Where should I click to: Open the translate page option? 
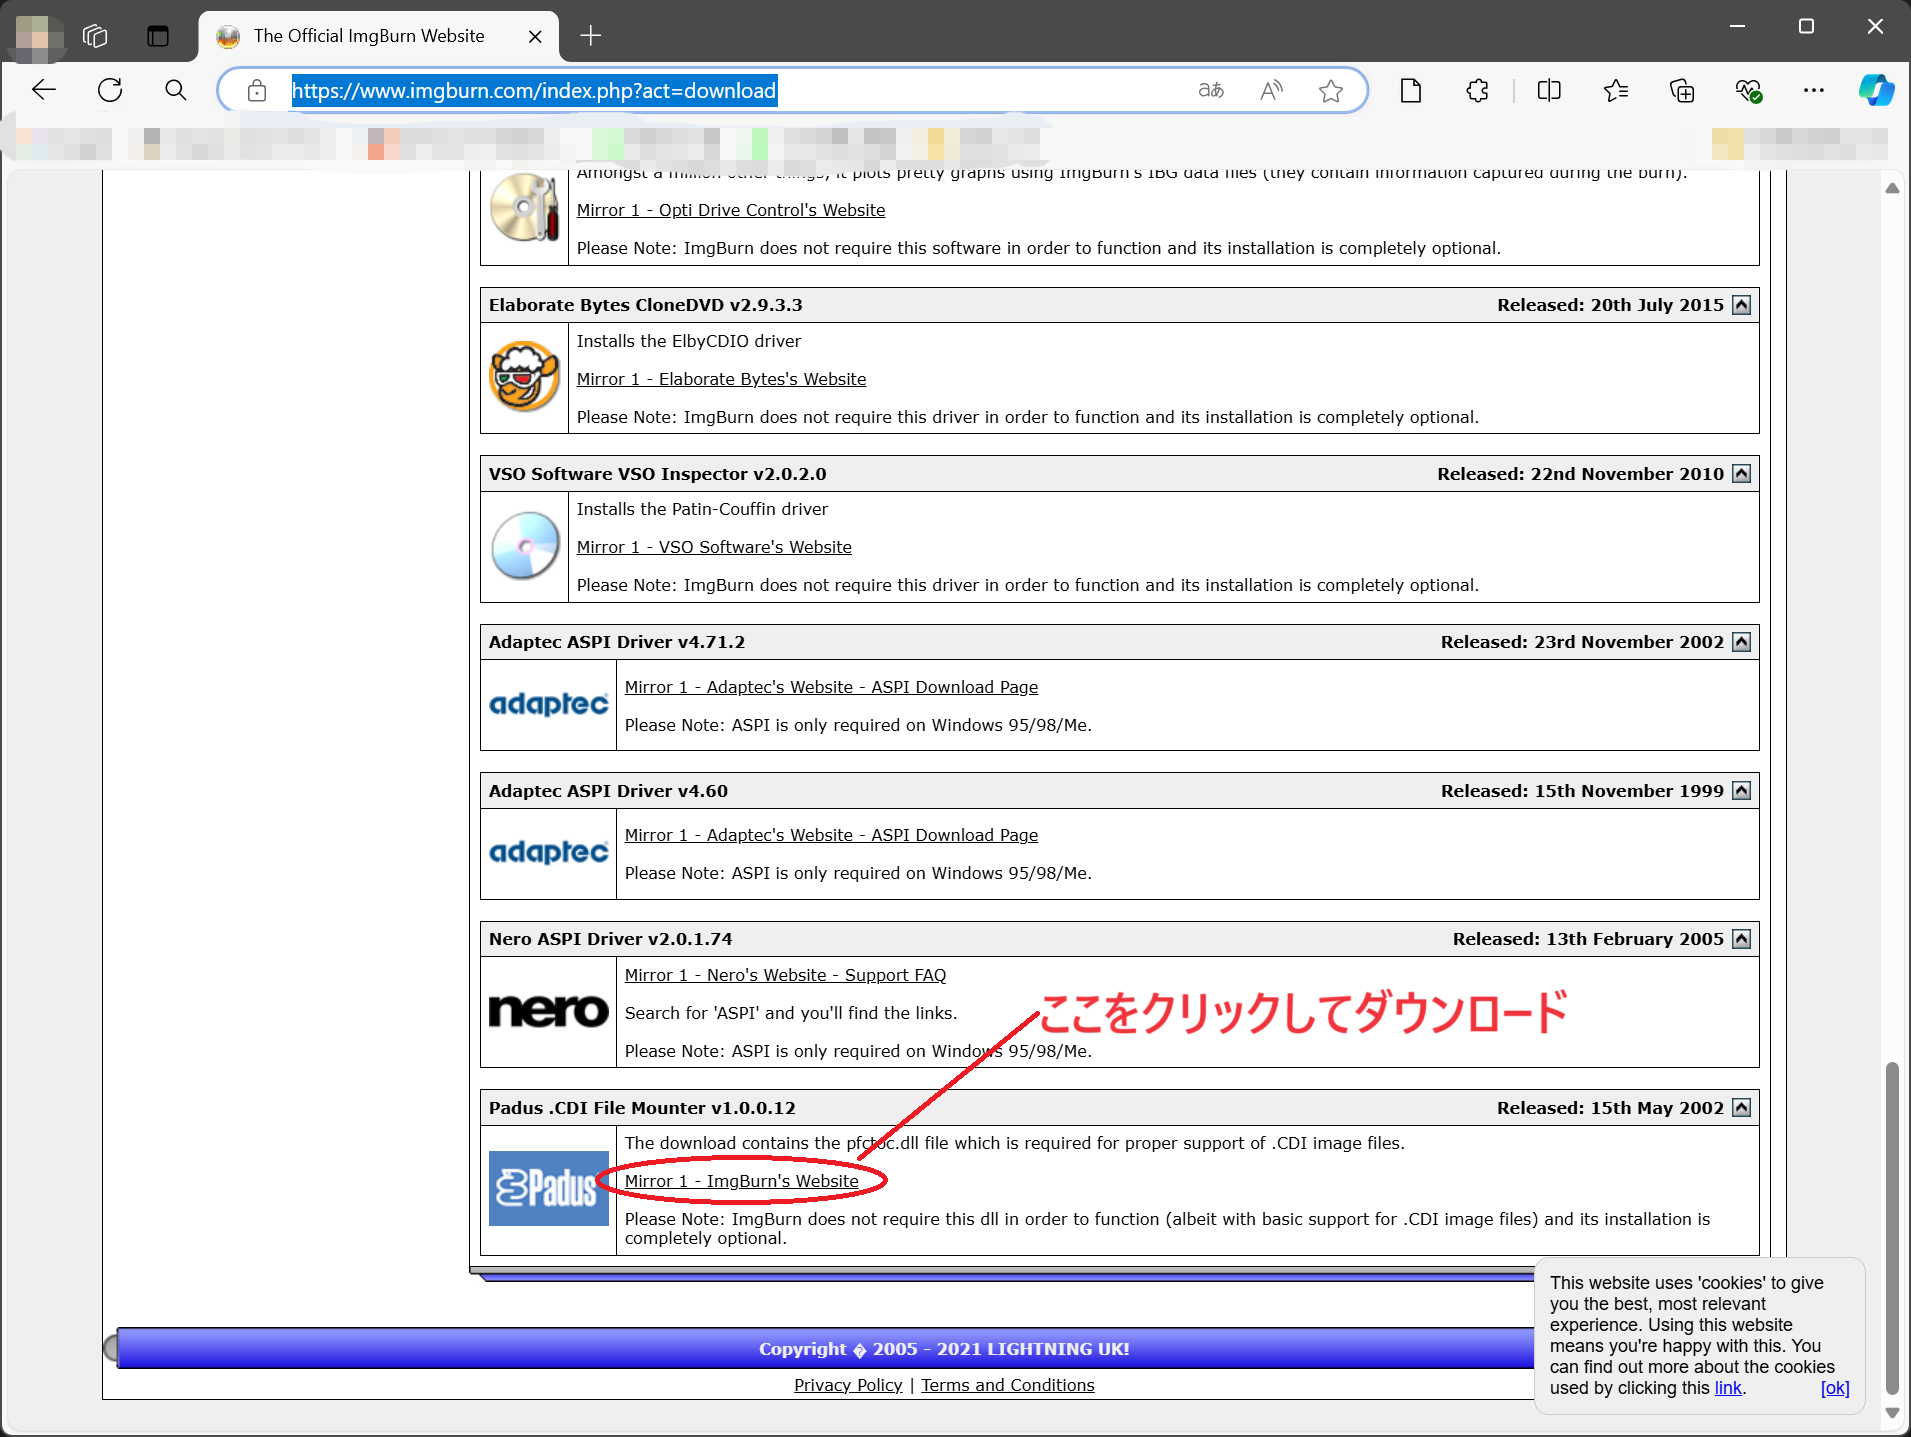(1211, 91)
